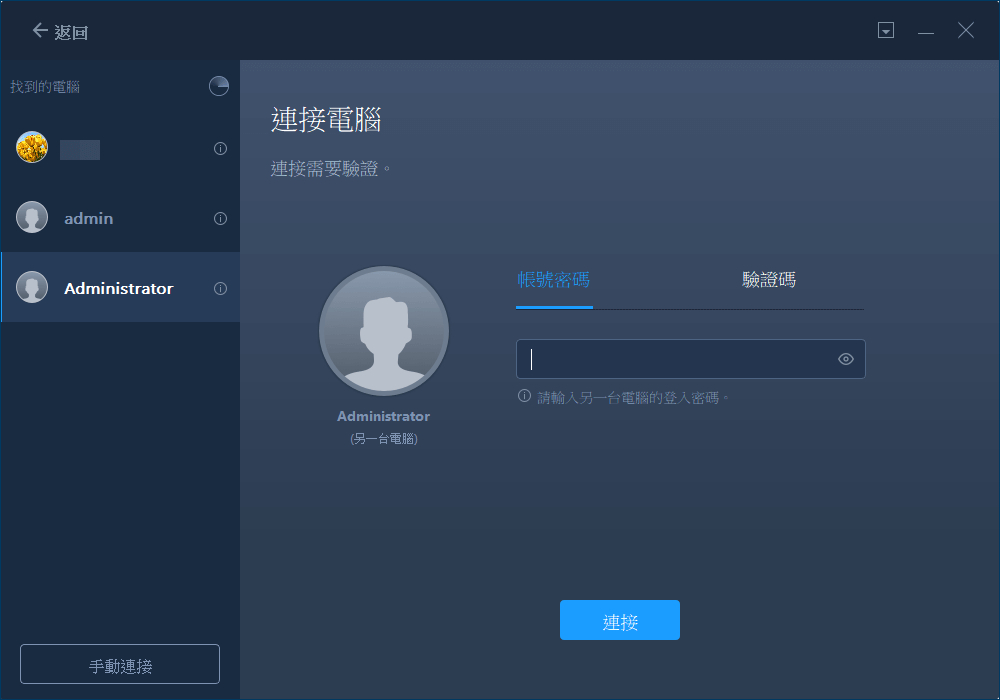Select Administrator in the computer list

[118, 288]
